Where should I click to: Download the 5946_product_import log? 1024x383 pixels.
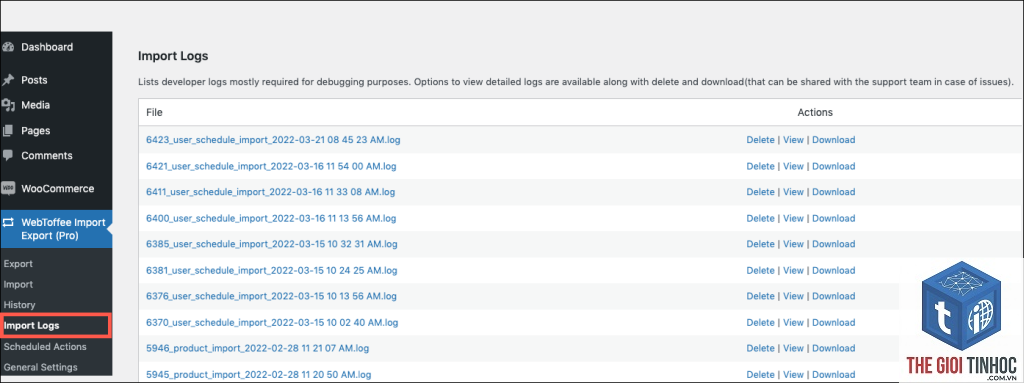coord(833,348)
